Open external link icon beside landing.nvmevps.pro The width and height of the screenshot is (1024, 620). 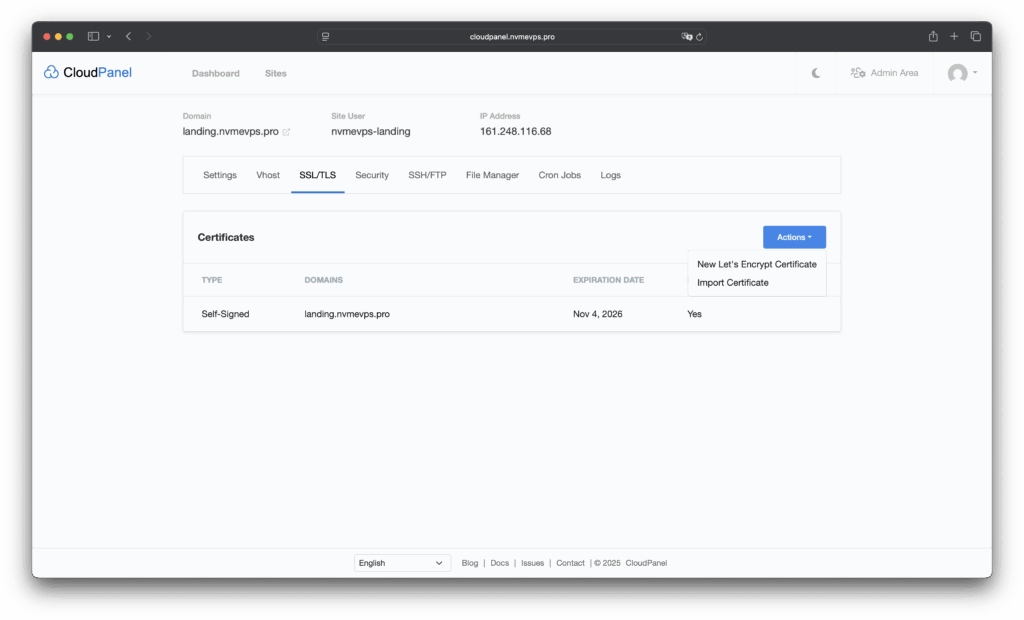287,132
